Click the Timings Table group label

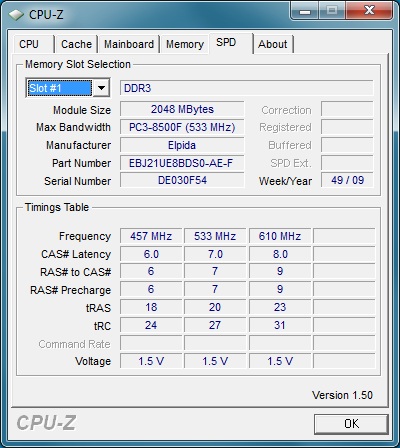pos(57,207)
